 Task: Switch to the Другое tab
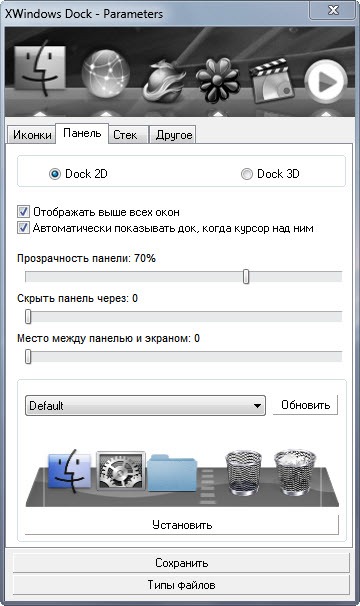click(173, 135)
